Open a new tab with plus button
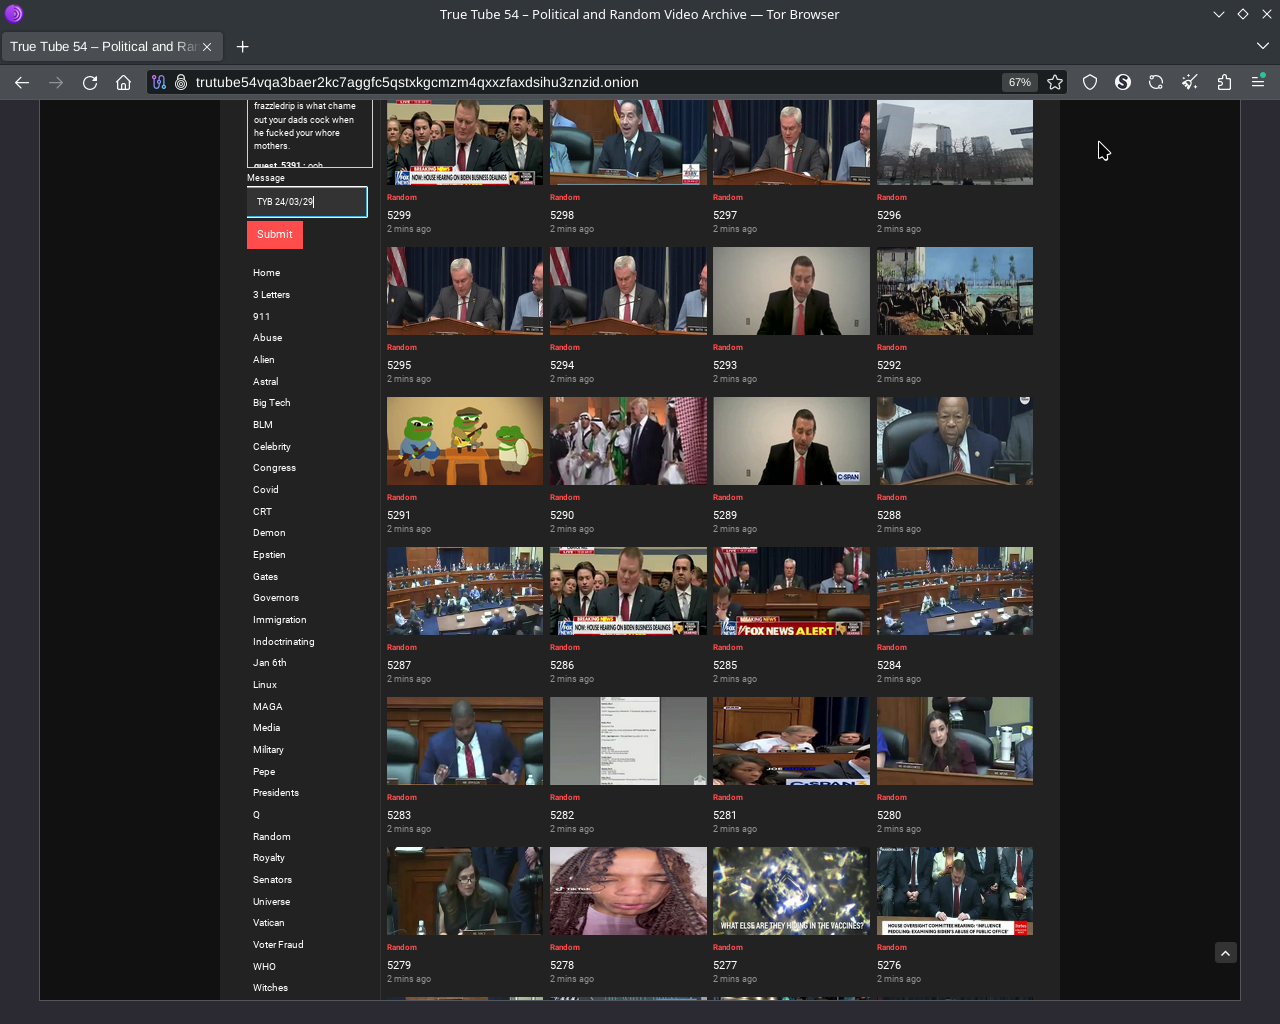 [x=243, y=47]
